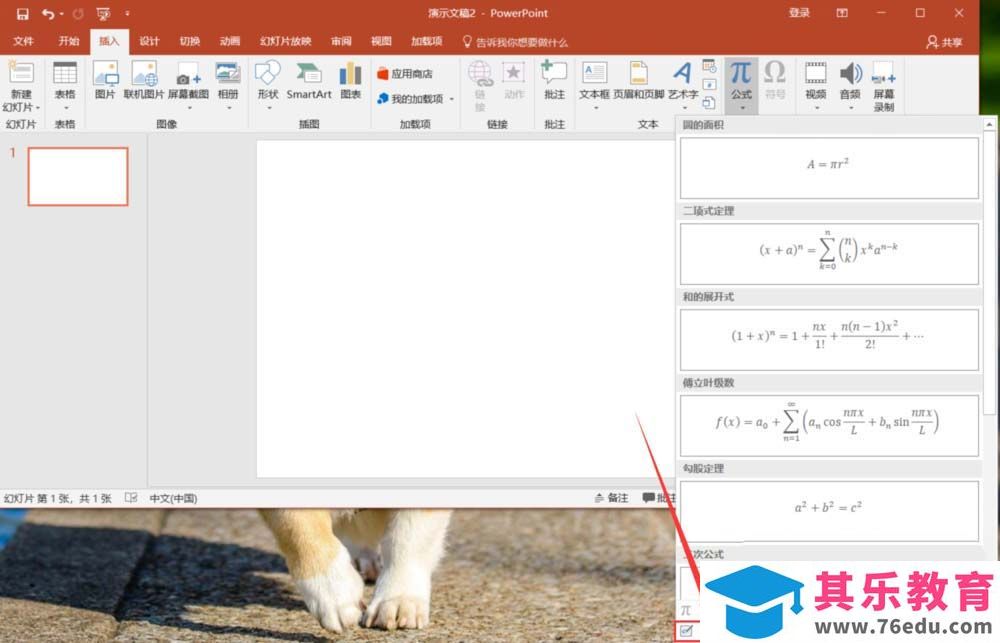Select the 圆的面积 circle area equation
The height and width of the screenshot is (643, 1000).
tap(829, 168)
